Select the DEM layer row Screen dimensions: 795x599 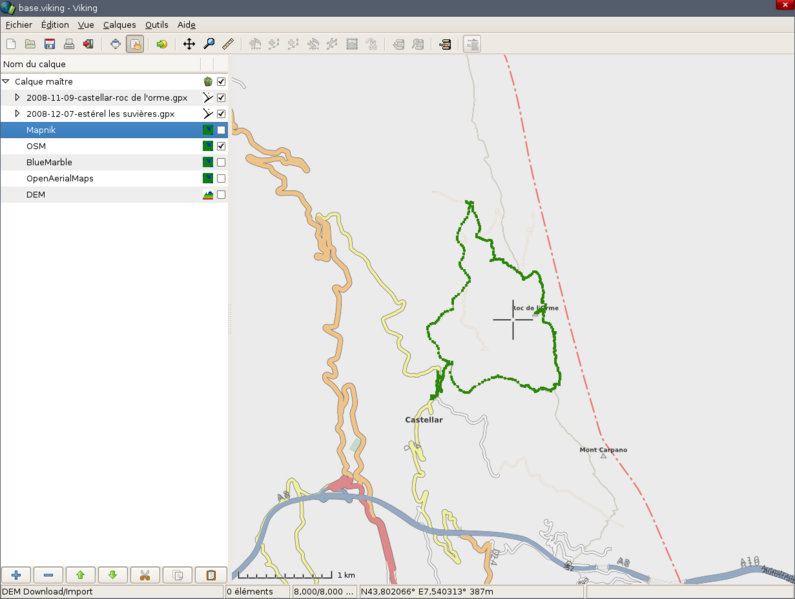pyautogui.click(x=36, y=195)
